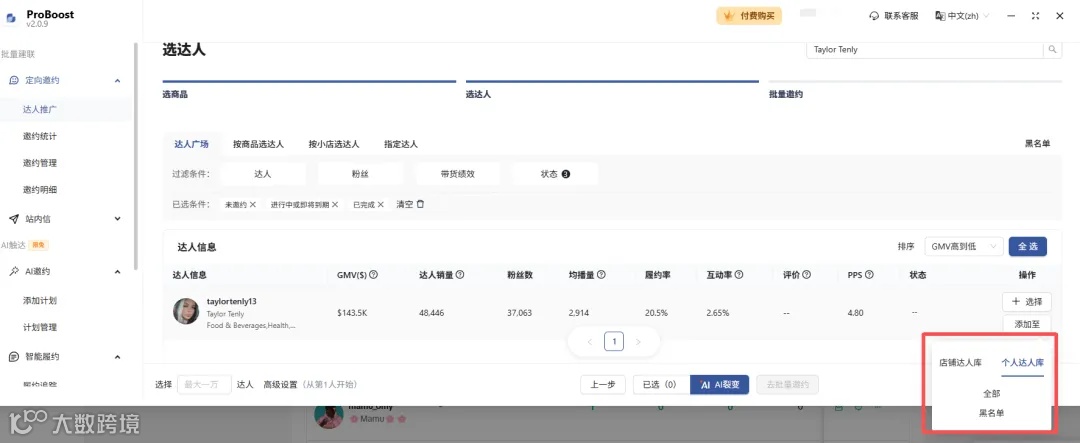Open the 粉丝 filter dropdown

tap(360, 174)
